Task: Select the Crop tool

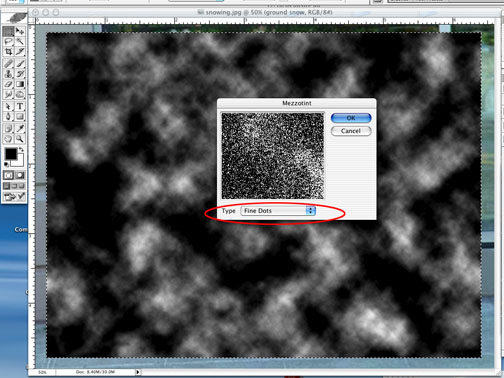Action: pos(8,52)
